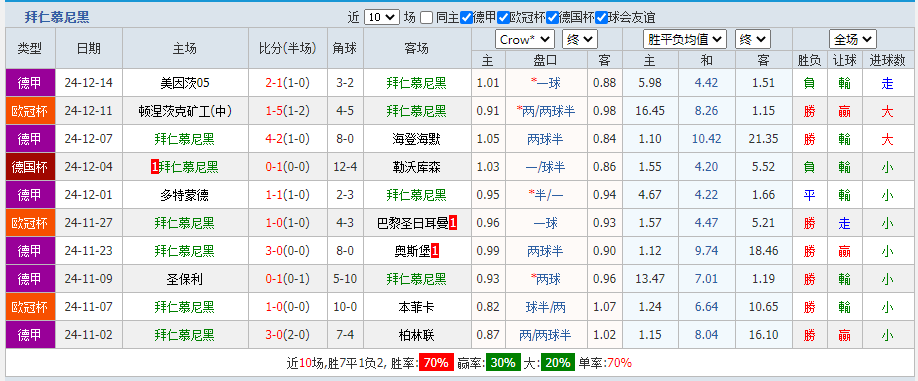Open the 全场 dropdown
The width and height of the screenshot is (918, 381).
[x=852, y=40]
